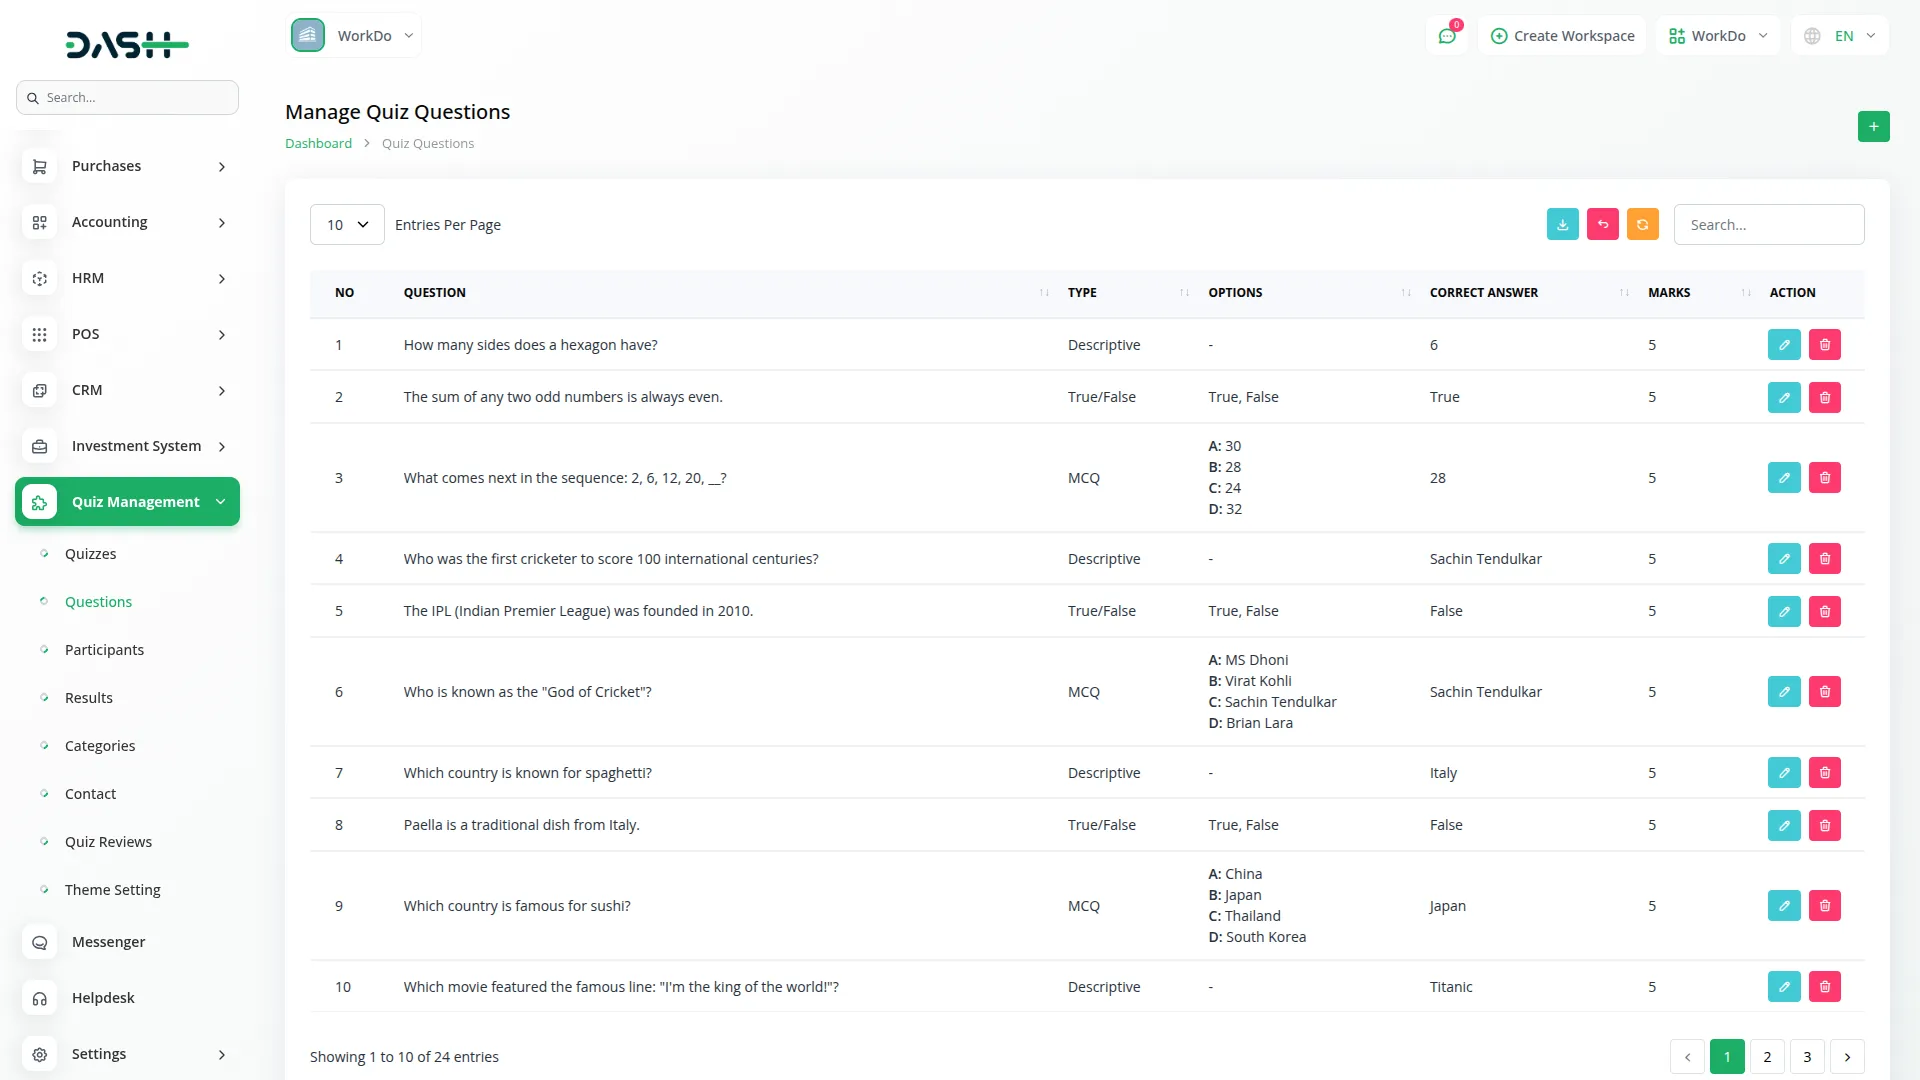Delete the Titanic movie question row

pyautogui.click(x=1824, y=987)
